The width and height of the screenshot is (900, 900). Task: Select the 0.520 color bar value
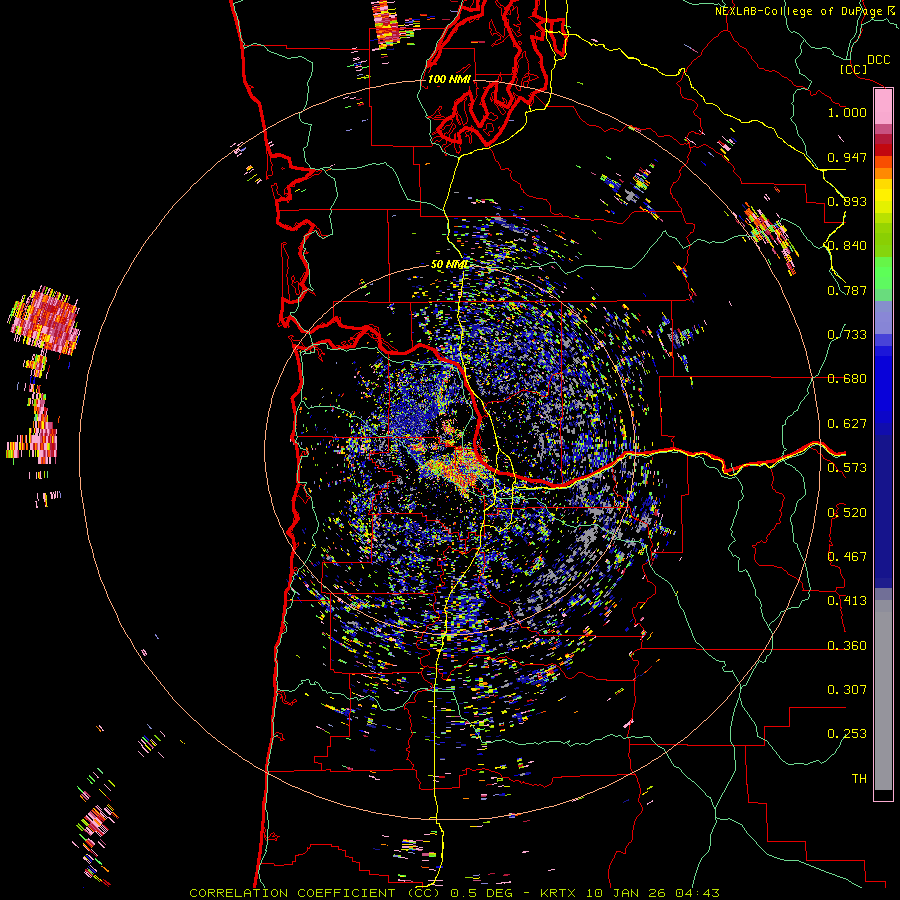(847, 513)
